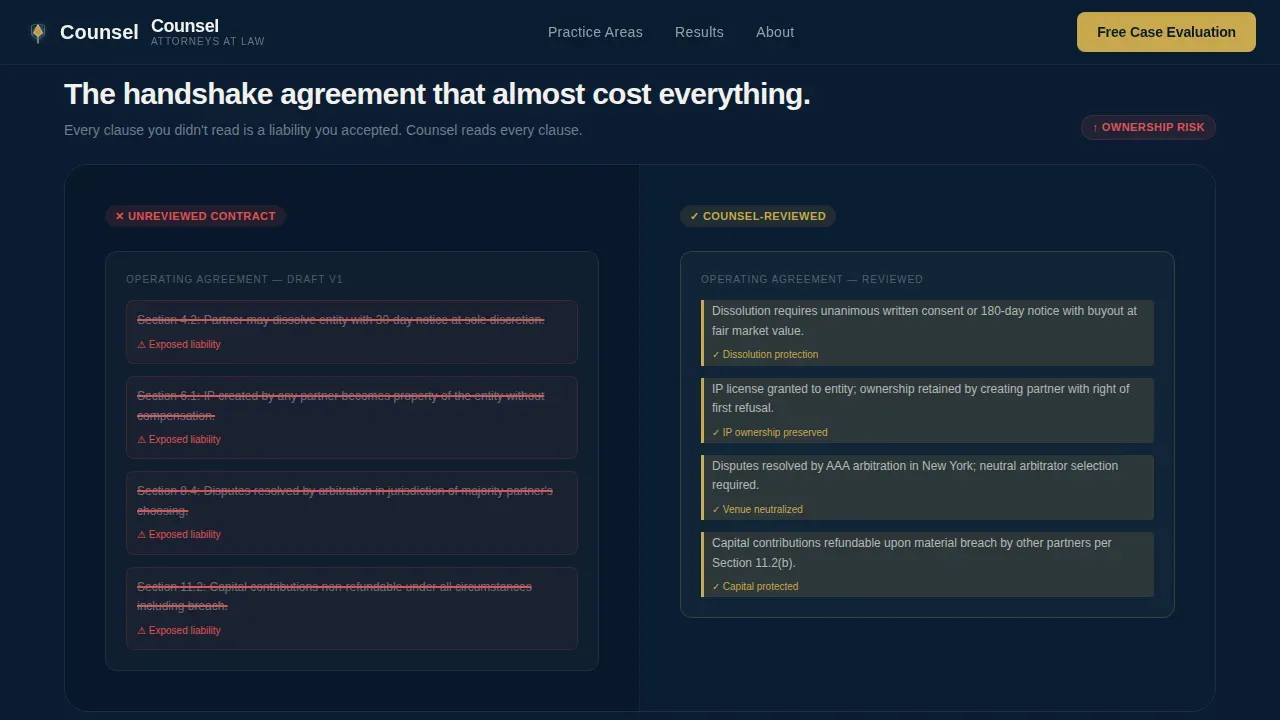Click the Capital protected checkmark label
The image size is (1280, 720).
[x=755, y=587]
